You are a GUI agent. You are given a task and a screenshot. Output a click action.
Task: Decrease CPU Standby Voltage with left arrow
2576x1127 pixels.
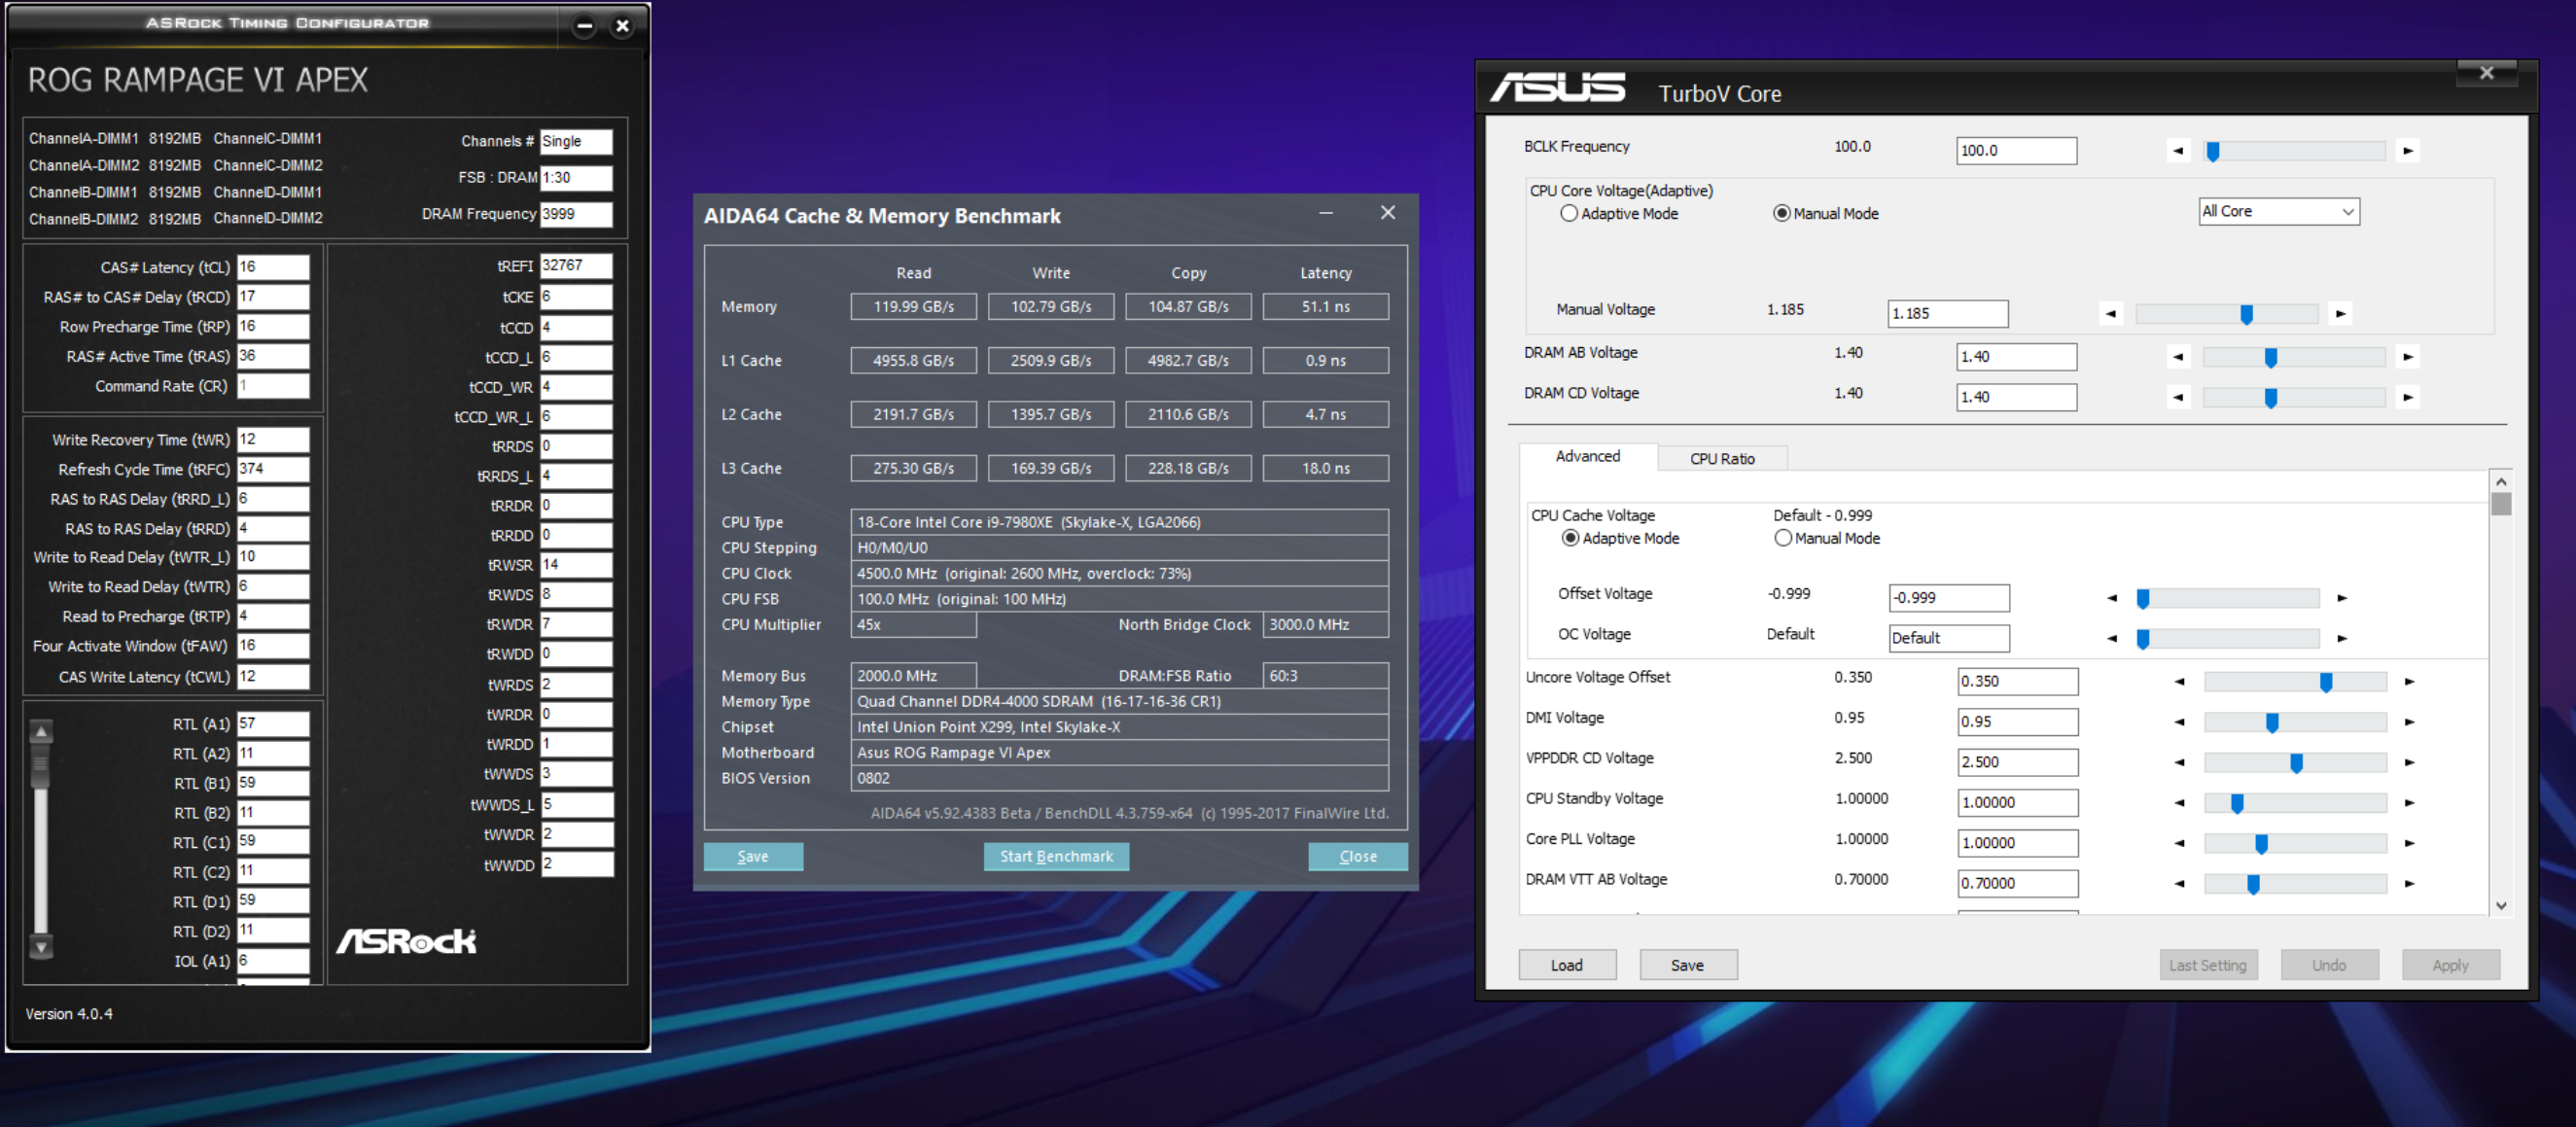point(2179,803)
